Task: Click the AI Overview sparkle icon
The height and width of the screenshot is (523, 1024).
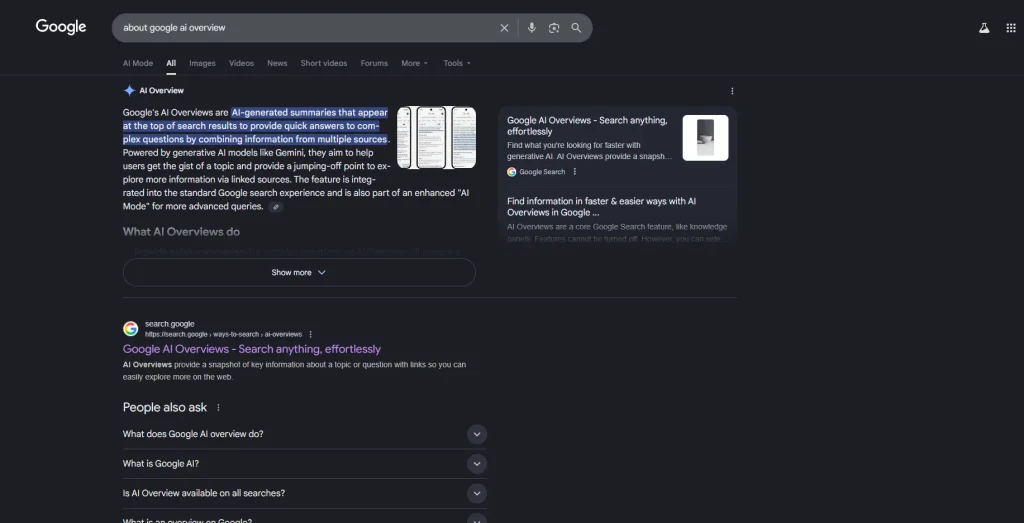Action: click(x=129, y=91)
